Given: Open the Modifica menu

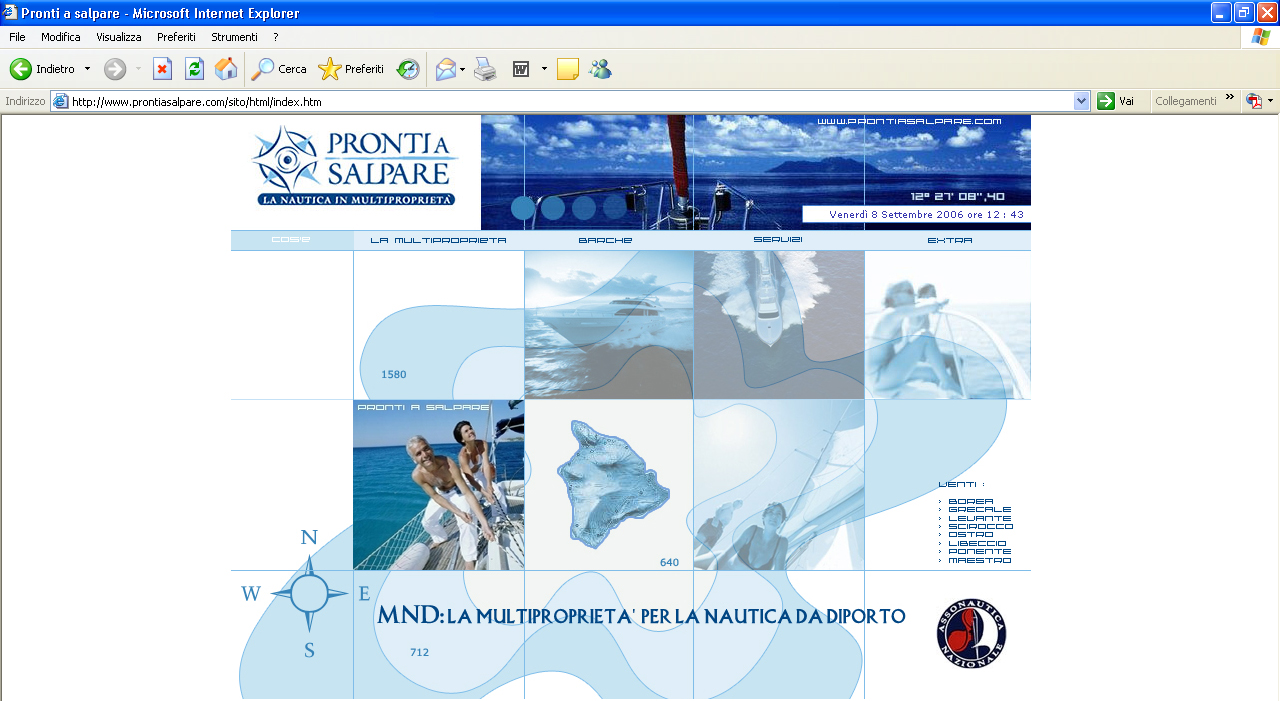Looking at the screenshot, I should click(61, 37).
